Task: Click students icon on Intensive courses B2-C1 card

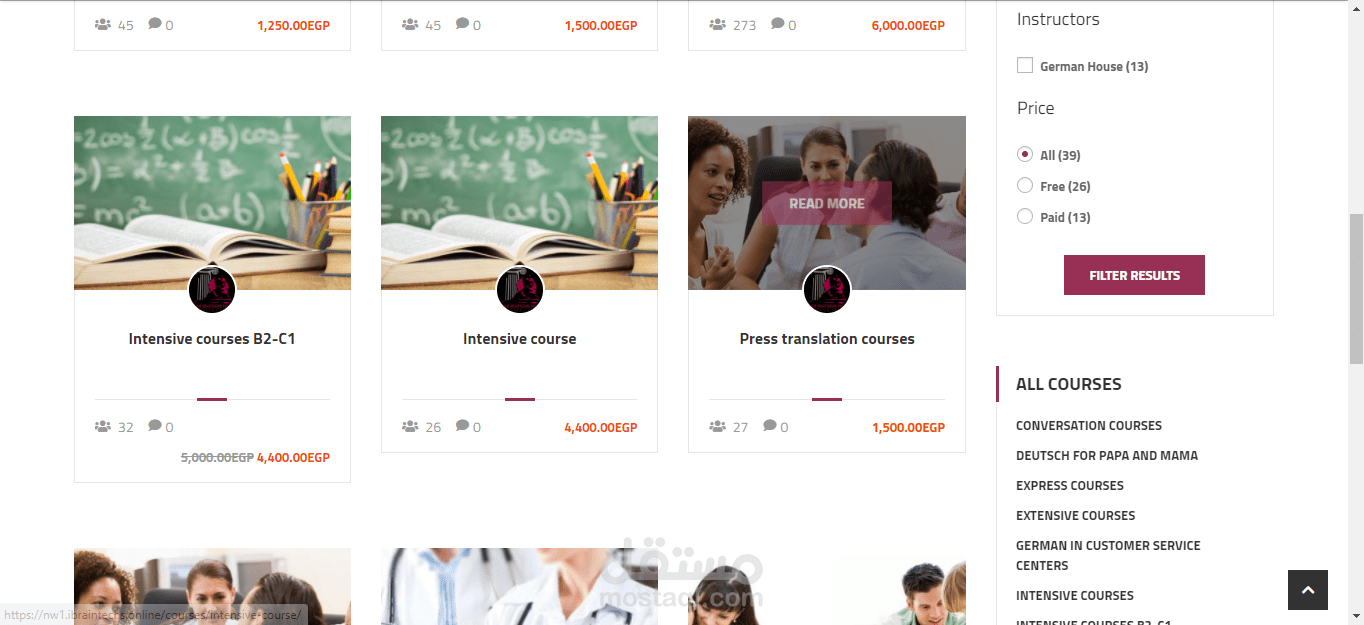Action: [x=103, y=427]
